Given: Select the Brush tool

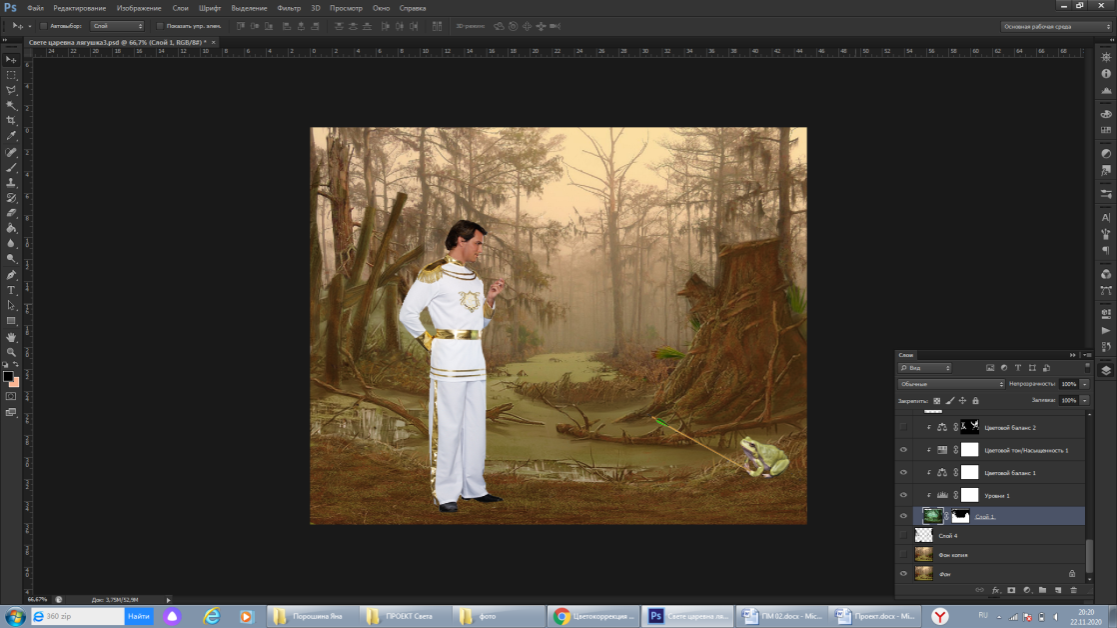Looking at the screenshot, I should pyautogui.click(x=11, y=167).
